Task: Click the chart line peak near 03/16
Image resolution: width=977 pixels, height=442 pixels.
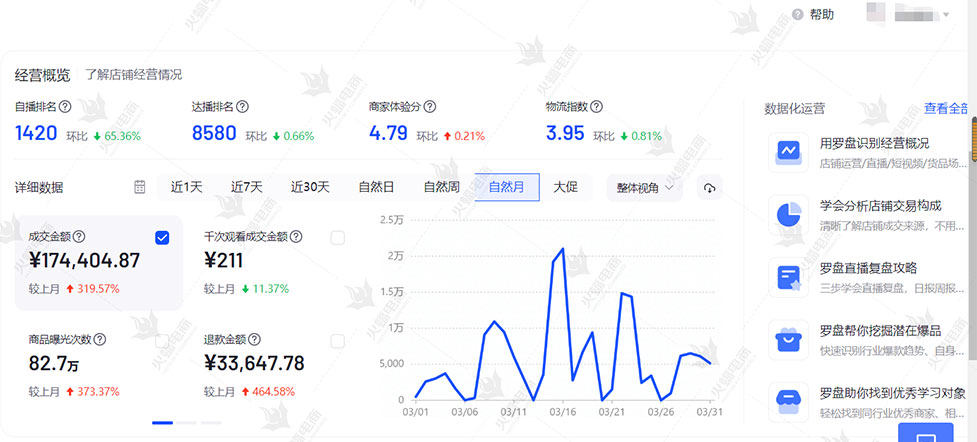Action: tap(563, 249)
